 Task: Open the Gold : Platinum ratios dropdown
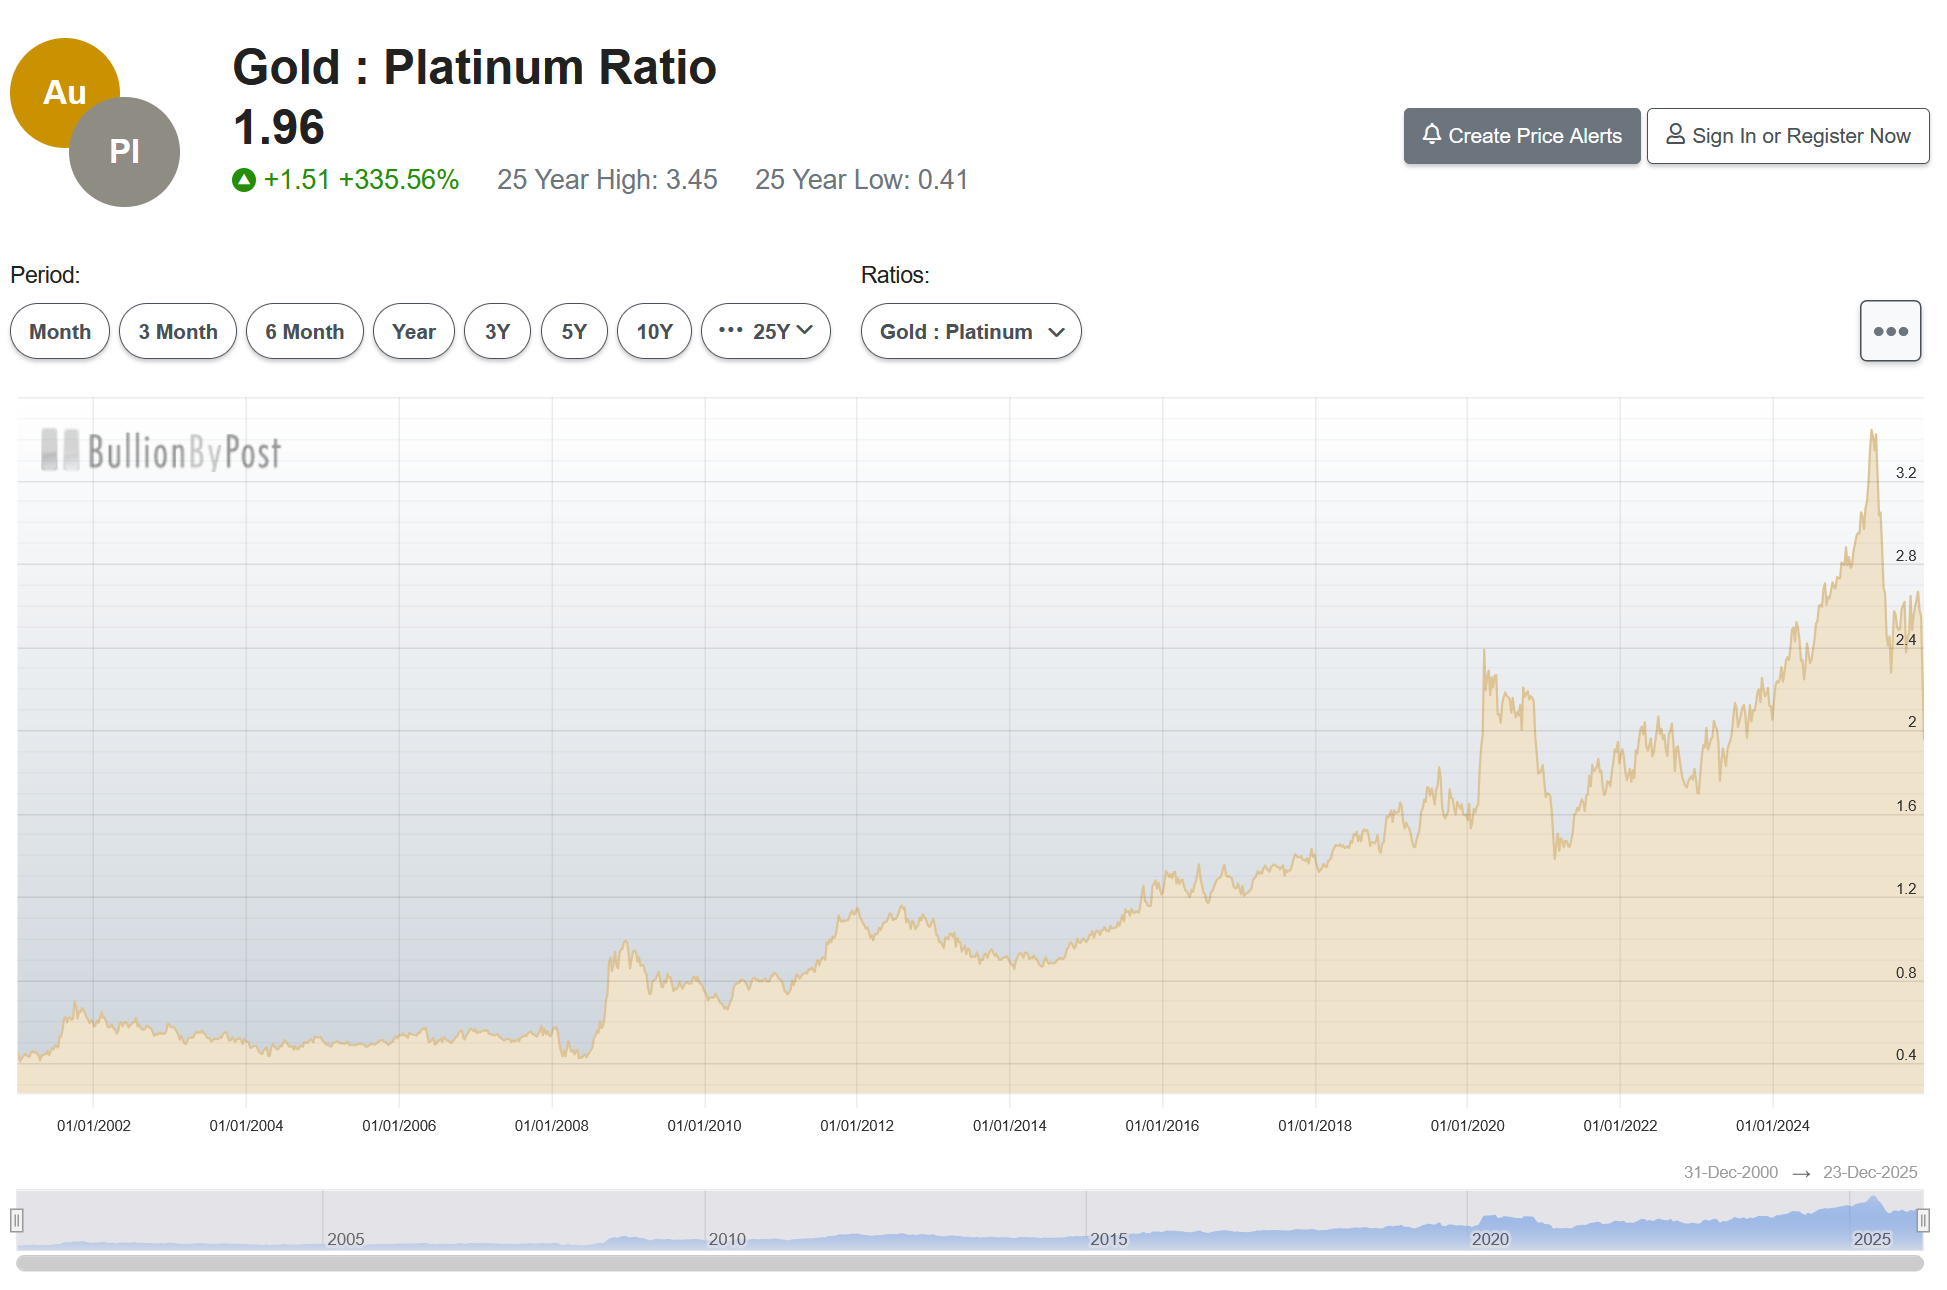pyautogui.click(x=970, y=331)
